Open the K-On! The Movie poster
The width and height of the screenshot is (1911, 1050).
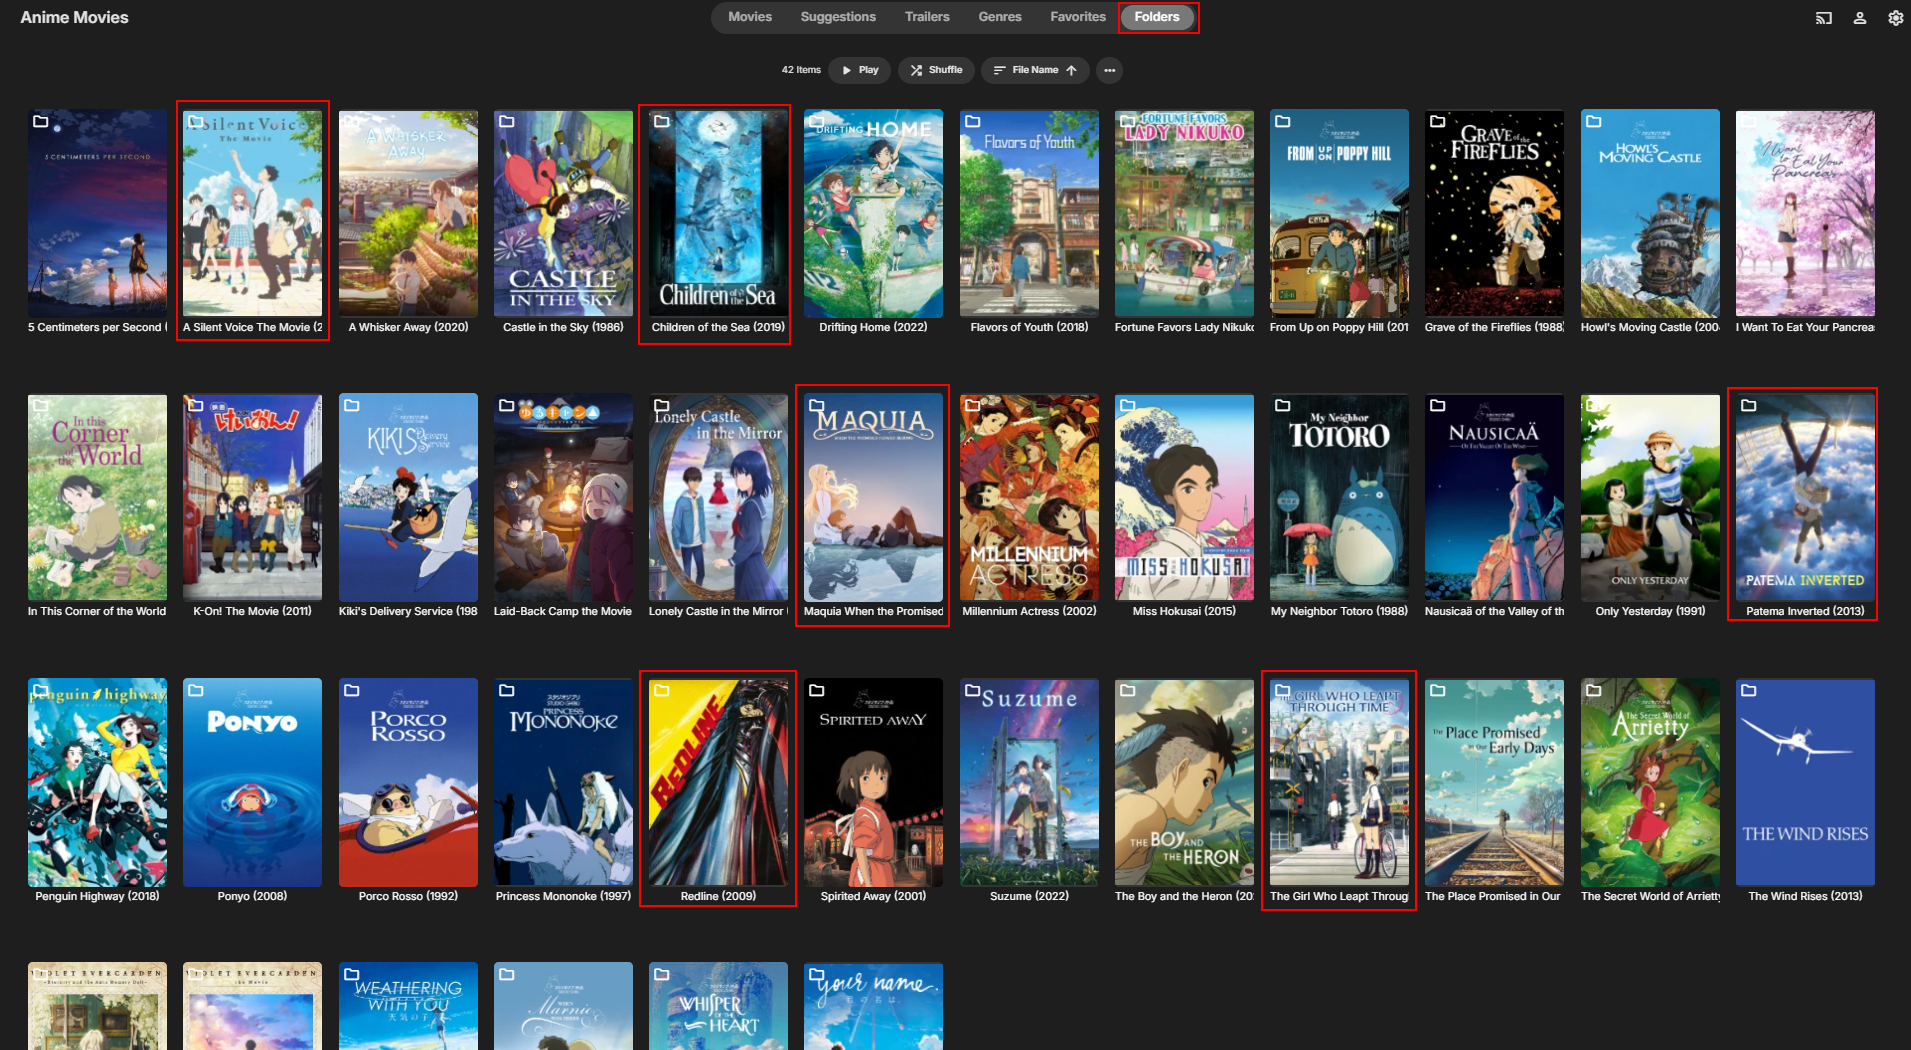click(x=253, y=497)
